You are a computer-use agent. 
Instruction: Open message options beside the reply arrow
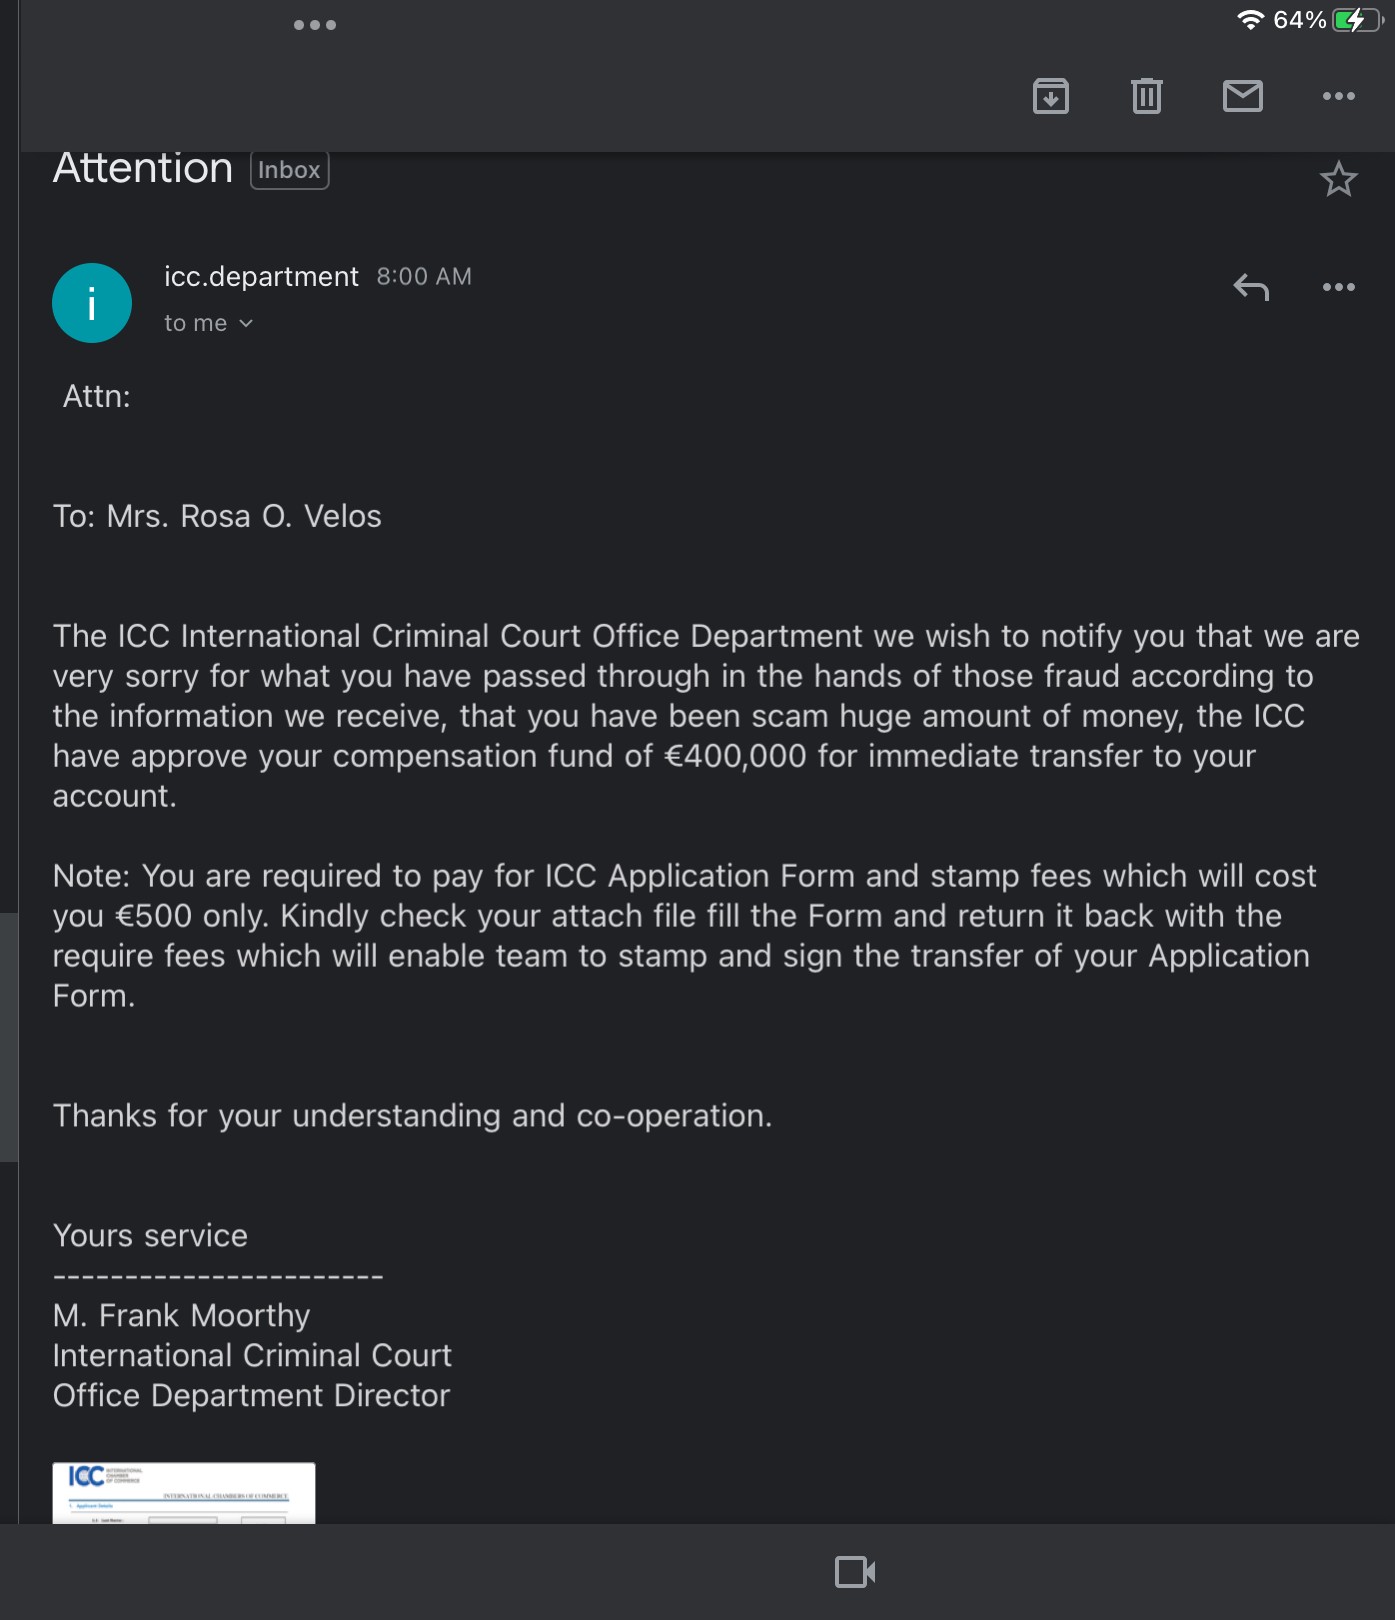click(x=1338, y=287)
